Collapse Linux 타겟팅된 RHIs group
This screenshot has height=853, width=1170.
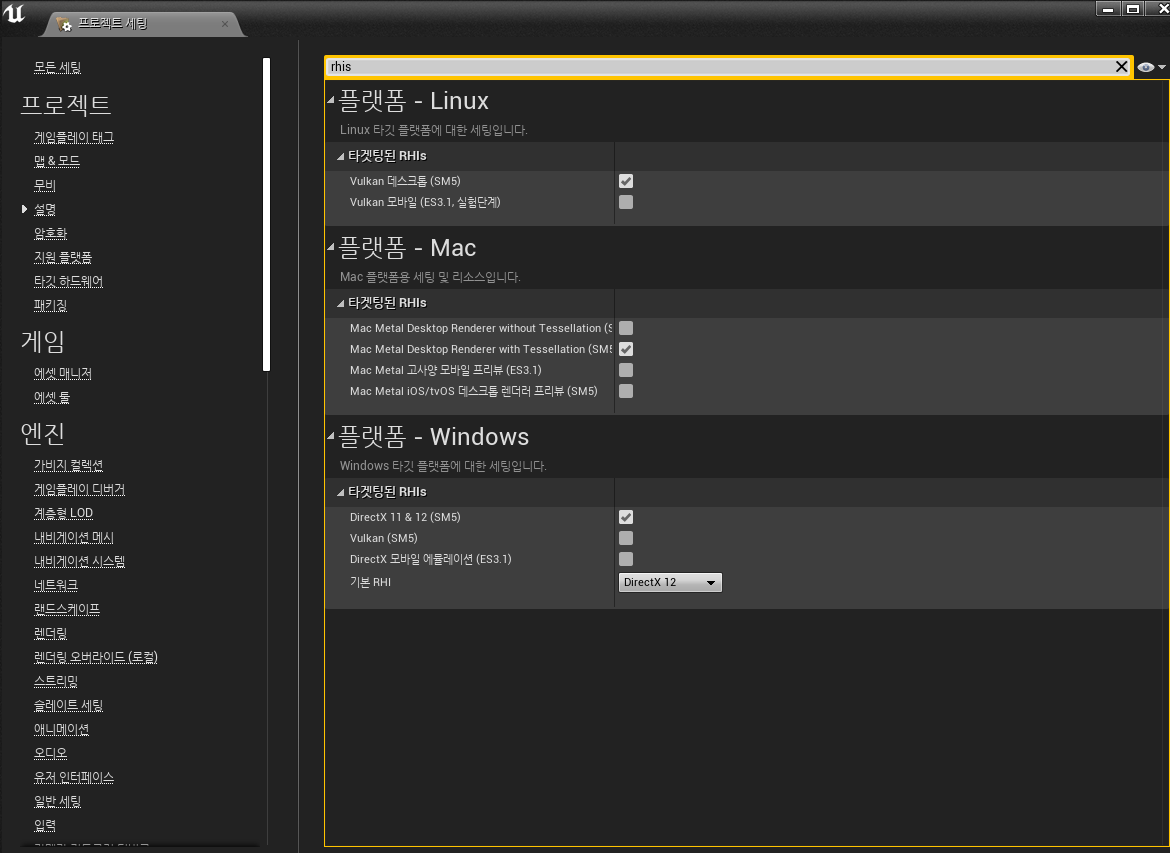[340, 157]
